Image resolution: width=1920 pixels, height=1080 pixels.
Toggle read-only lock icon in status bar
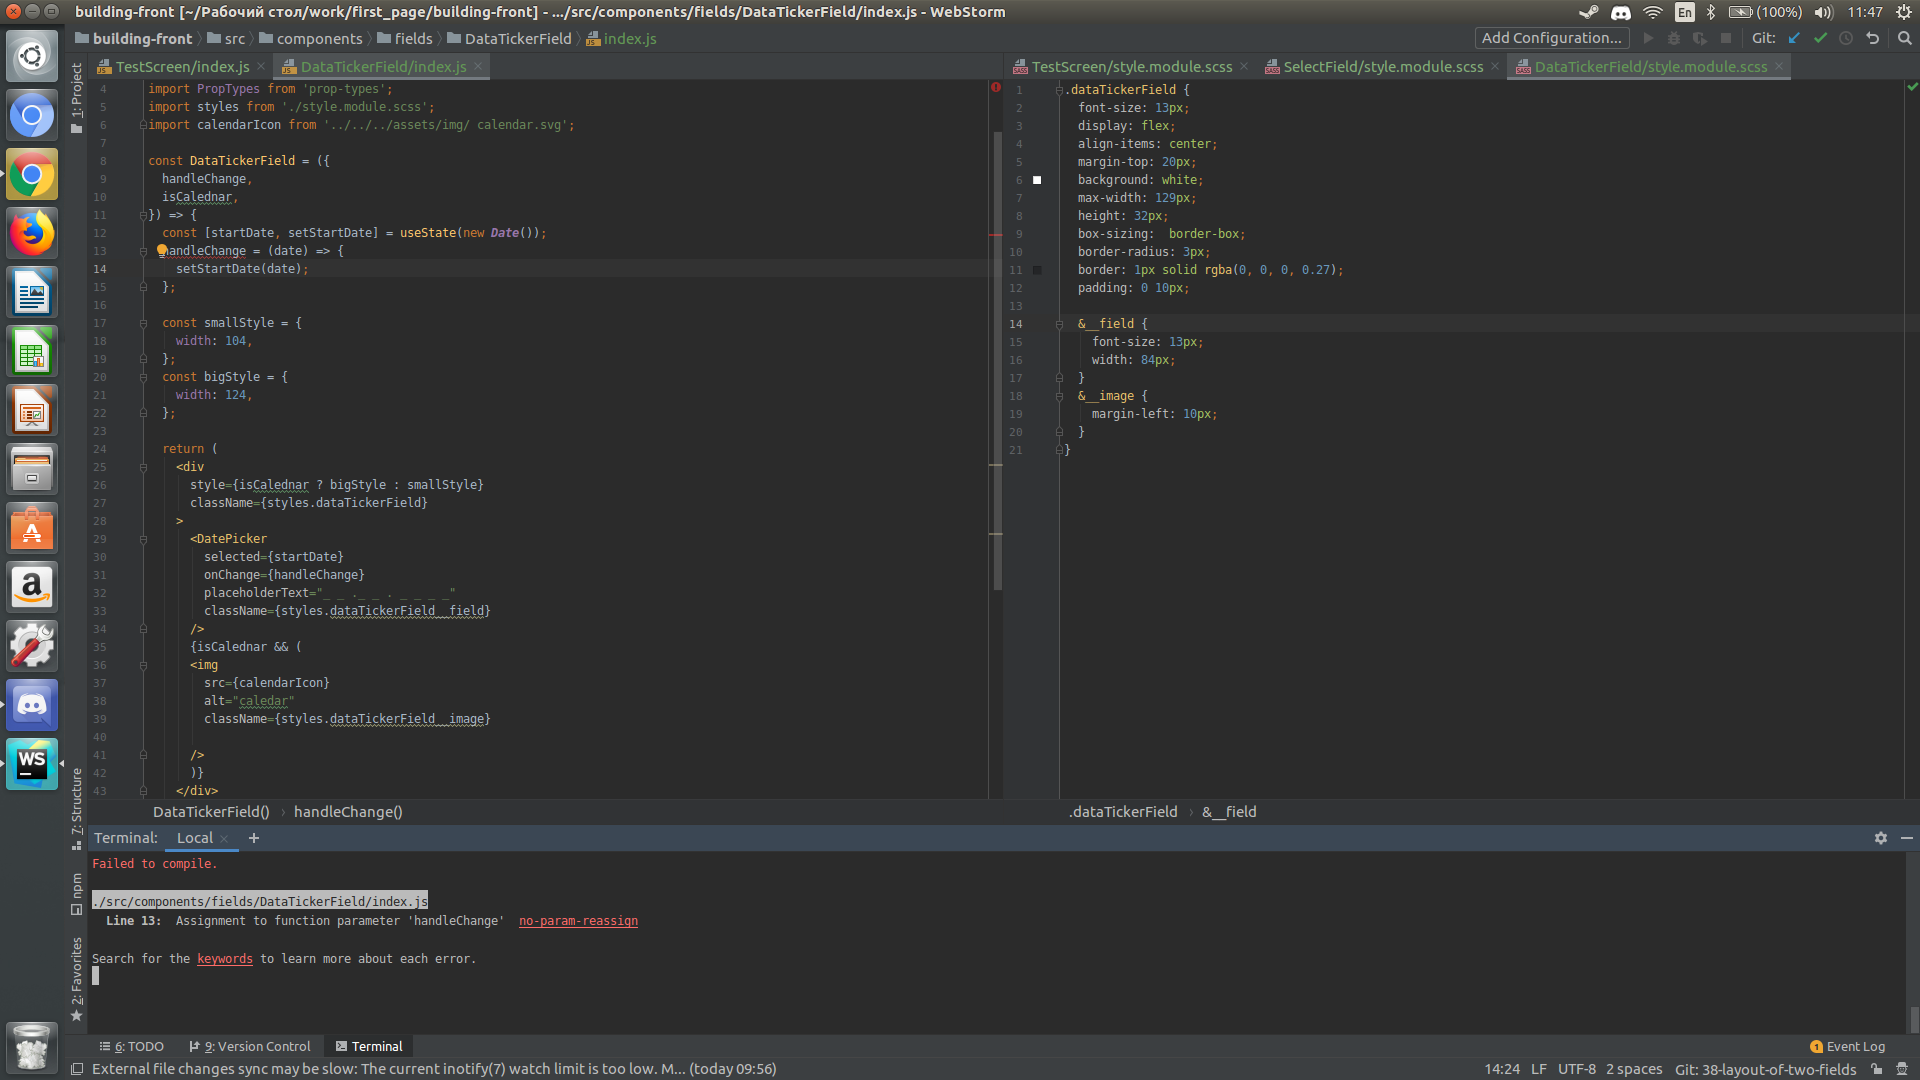coord(1877,1069)
